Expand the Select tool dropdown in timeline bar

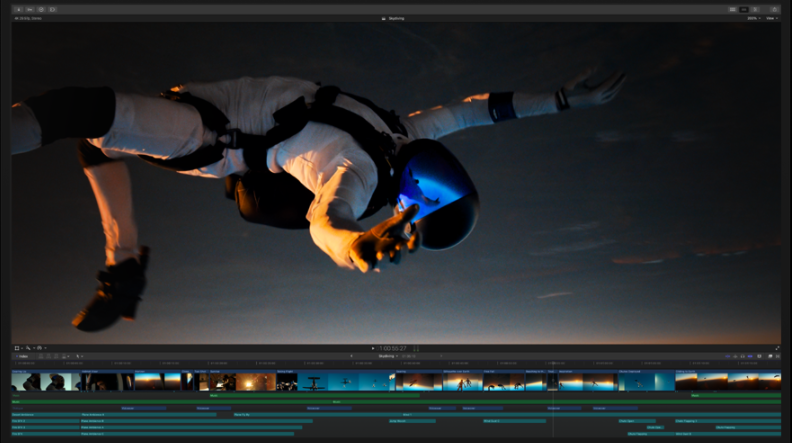pyautogui.click(x=80, y=356)
